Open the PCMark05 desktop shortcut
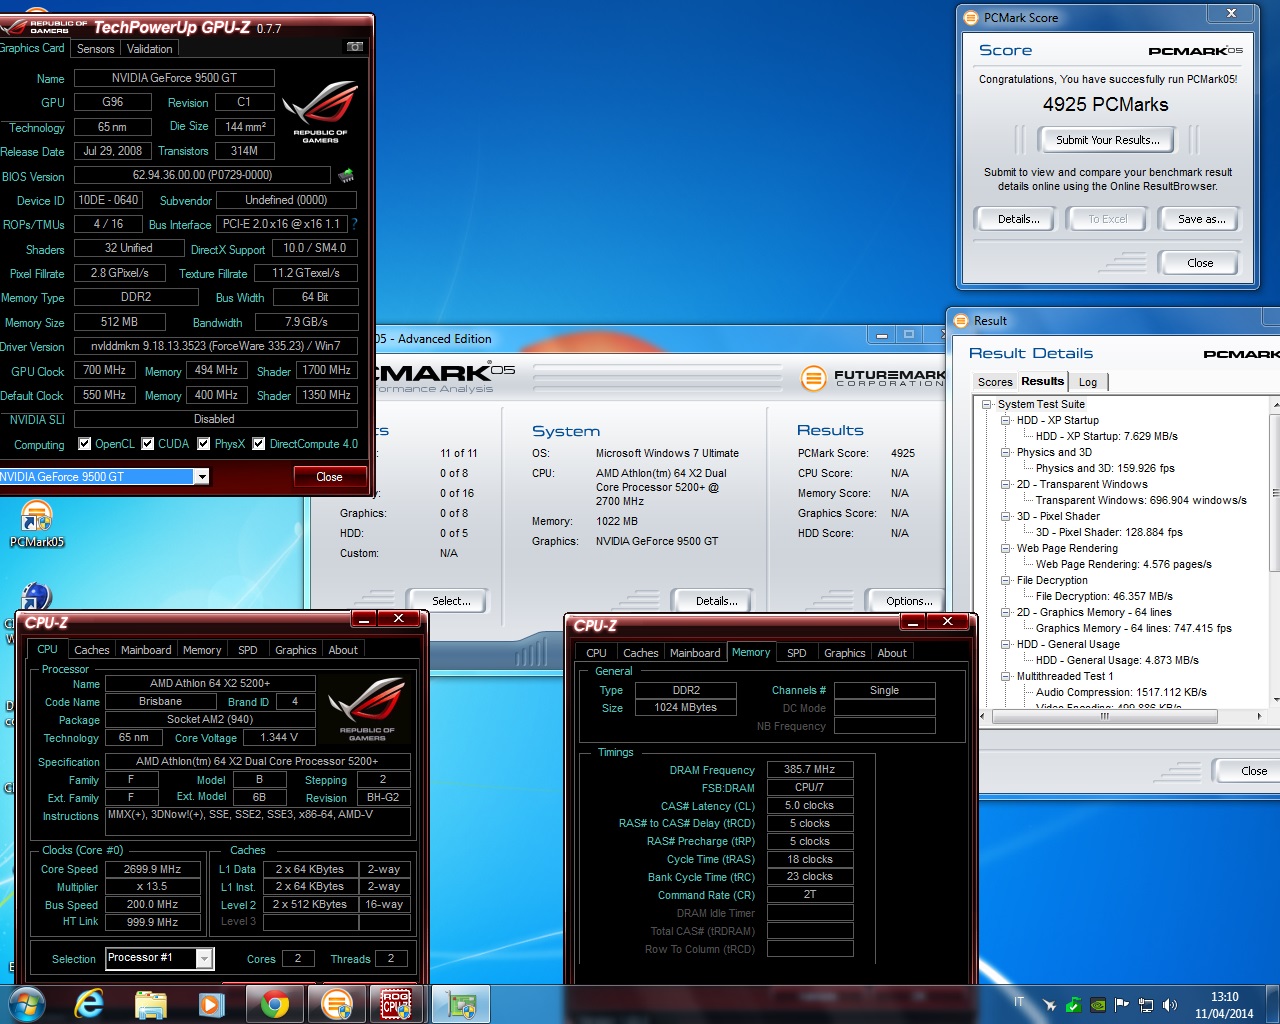Image resolution: width=1280 pixels, height=1024 pixels. point(37,525)
